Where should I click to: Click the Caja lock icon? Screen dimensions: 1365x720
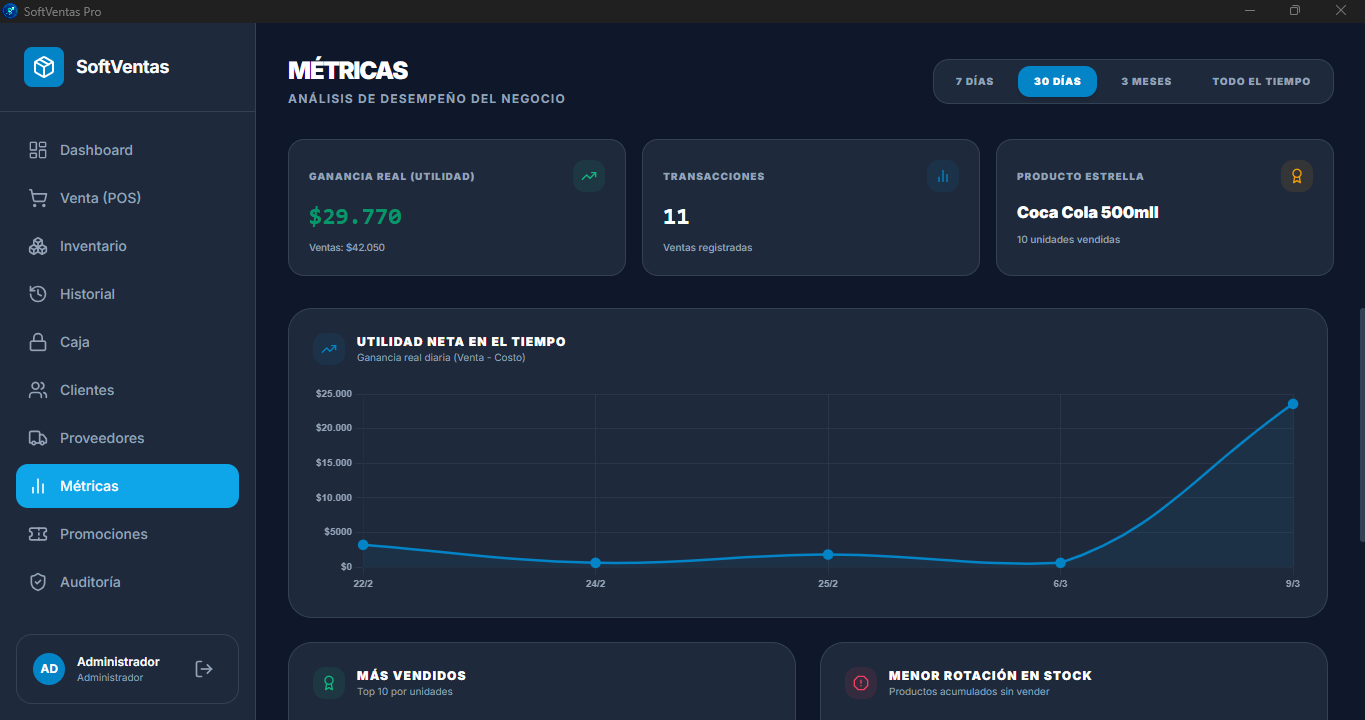[38, 341]
